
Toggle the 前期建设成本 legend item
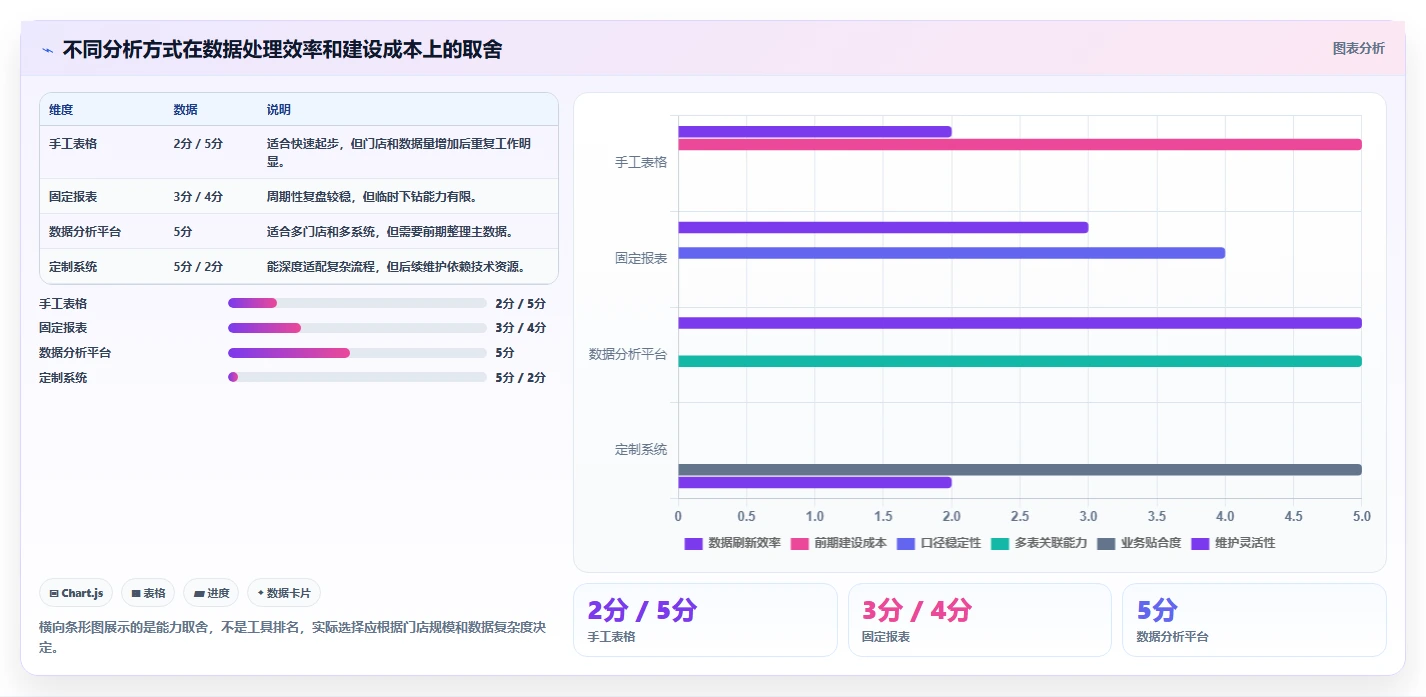(x=839, y=543)
